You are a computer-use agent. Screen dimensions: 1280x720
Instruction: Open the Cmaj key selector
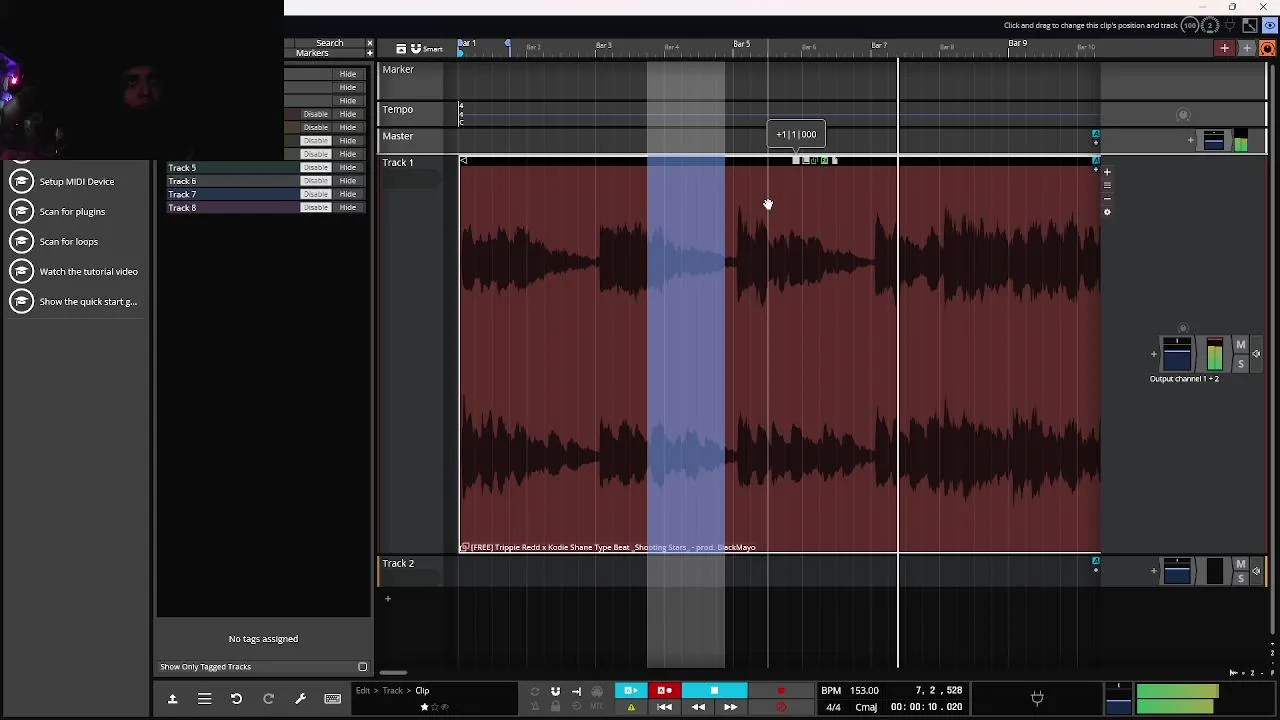866,707
